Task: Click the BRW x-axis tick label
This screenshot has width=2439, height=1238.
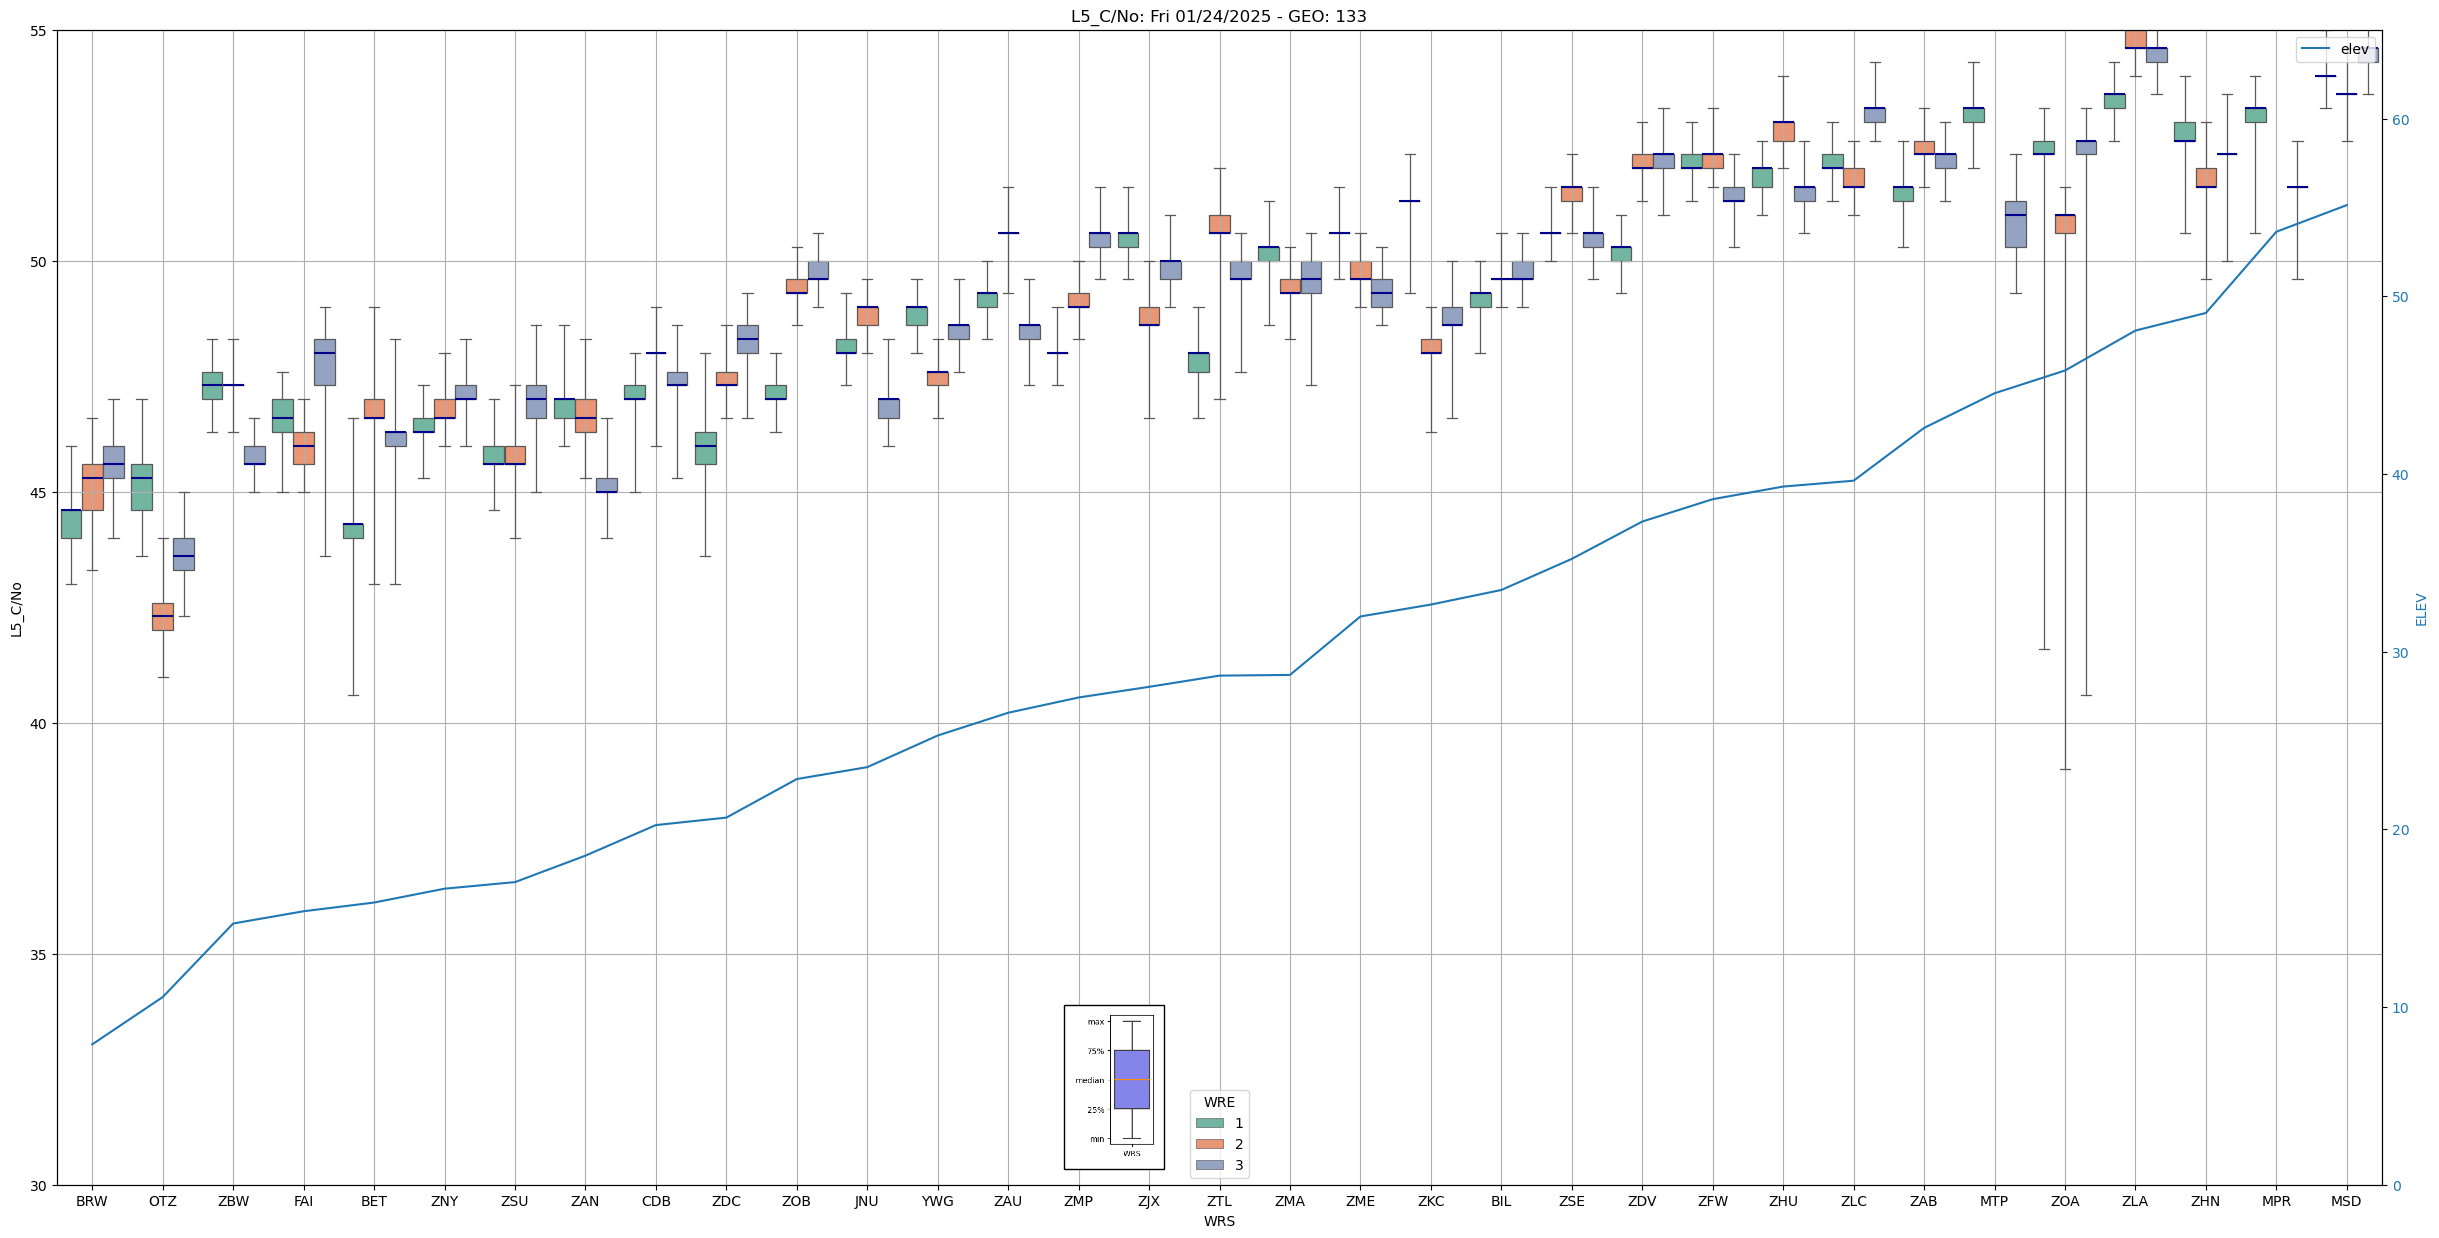Action: (92, 1201)
